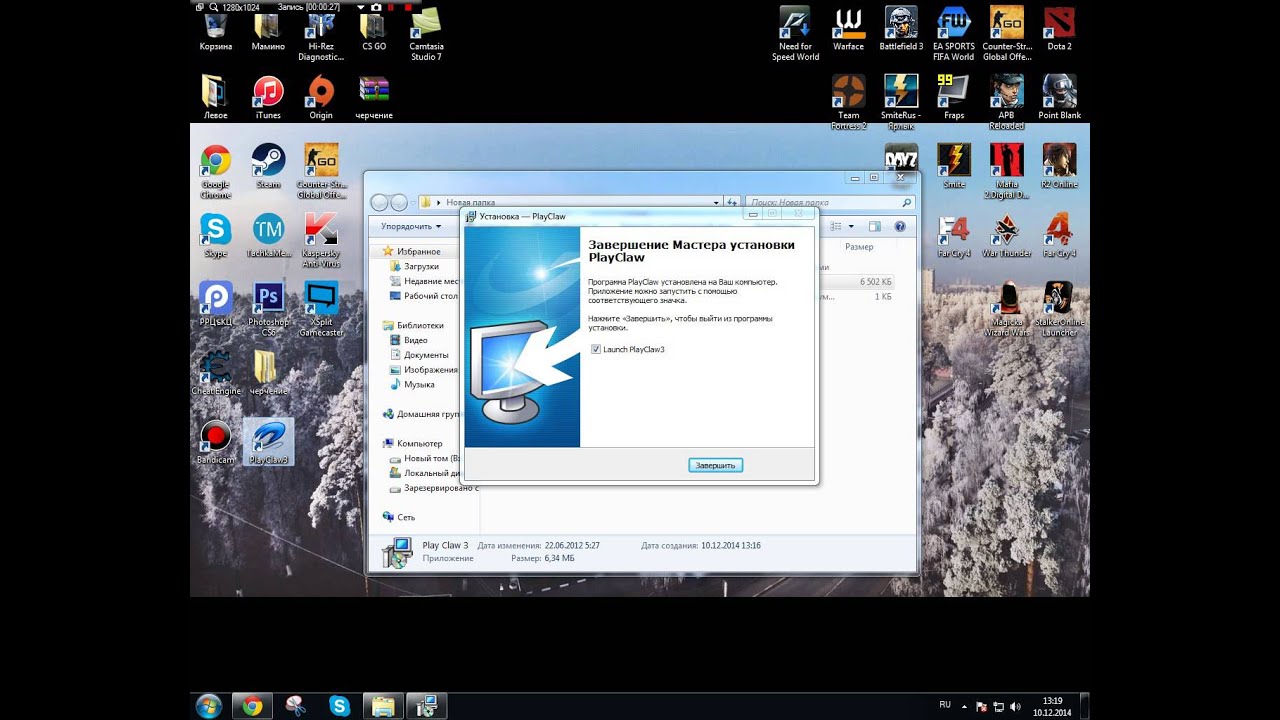Select the Origin desktop icon
This screenshot has height=720, width=1280.
click(x=321, y=97)
